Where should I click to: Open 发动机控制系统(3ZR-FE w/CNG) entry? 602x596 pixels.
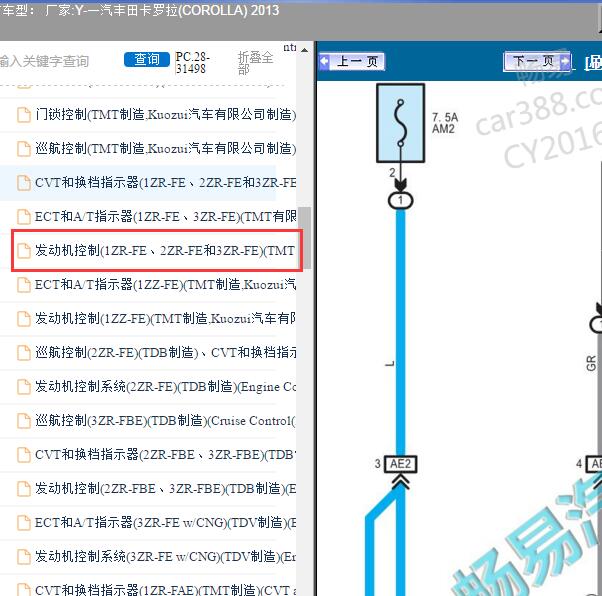click(x=165, y=556)
